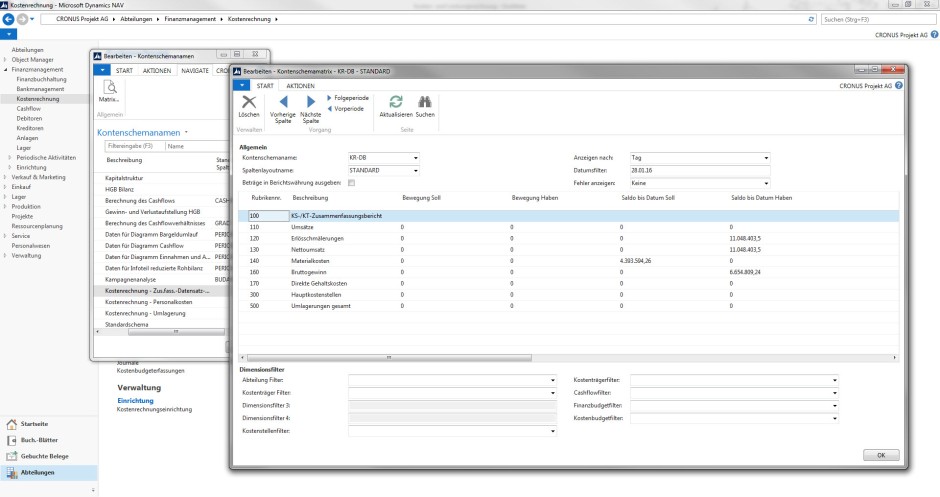Click the Nächste Spalte arrow icon
This screenshot has width=940, height=497.
(310, 103)
